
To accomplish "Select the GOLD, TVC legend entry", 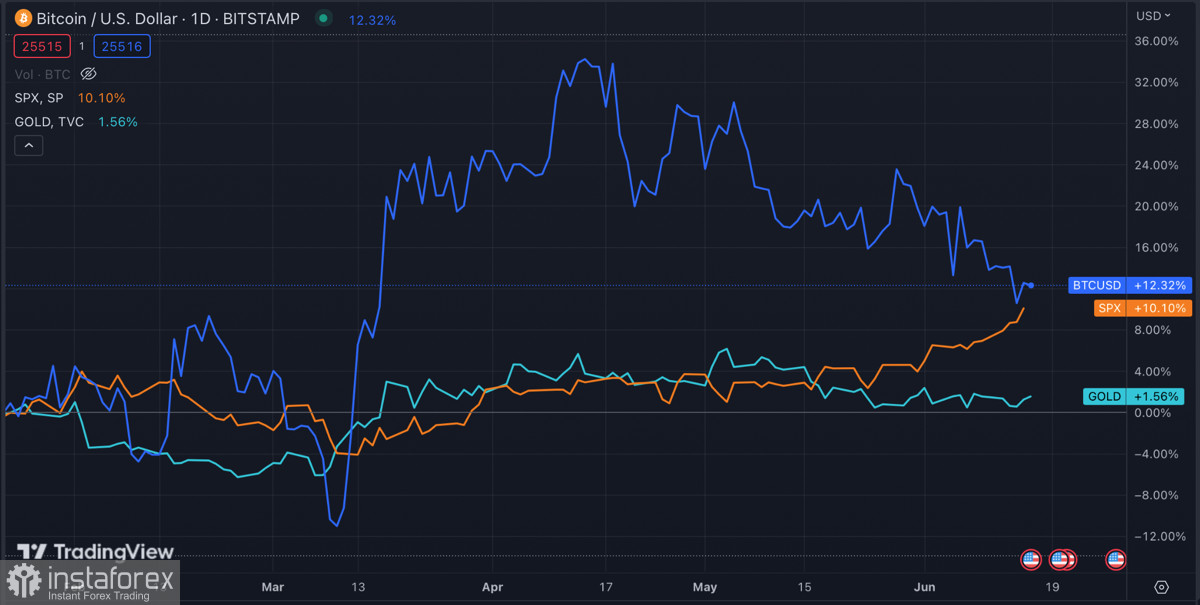I will 50,122.
